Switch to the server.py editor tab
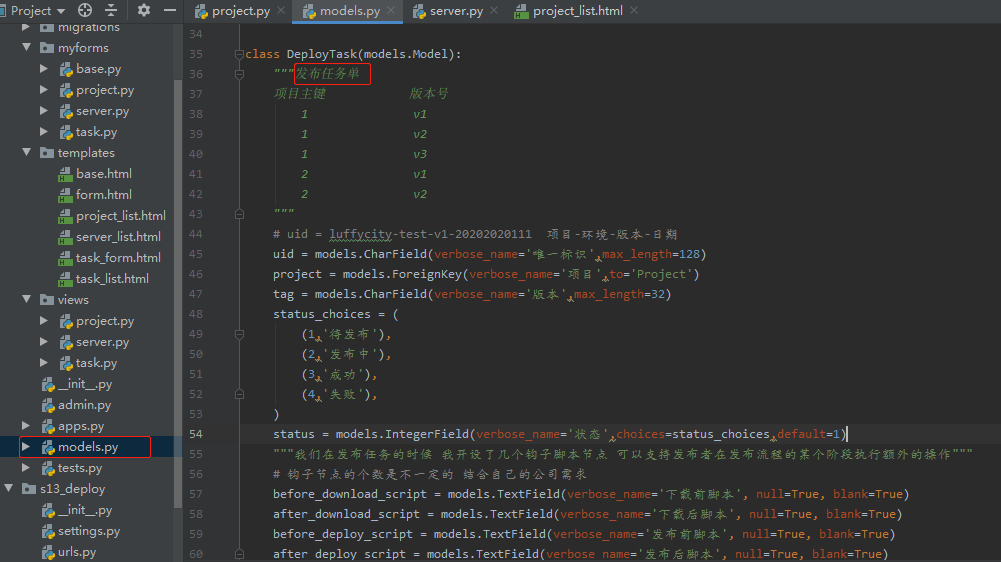 pos(456,11)
